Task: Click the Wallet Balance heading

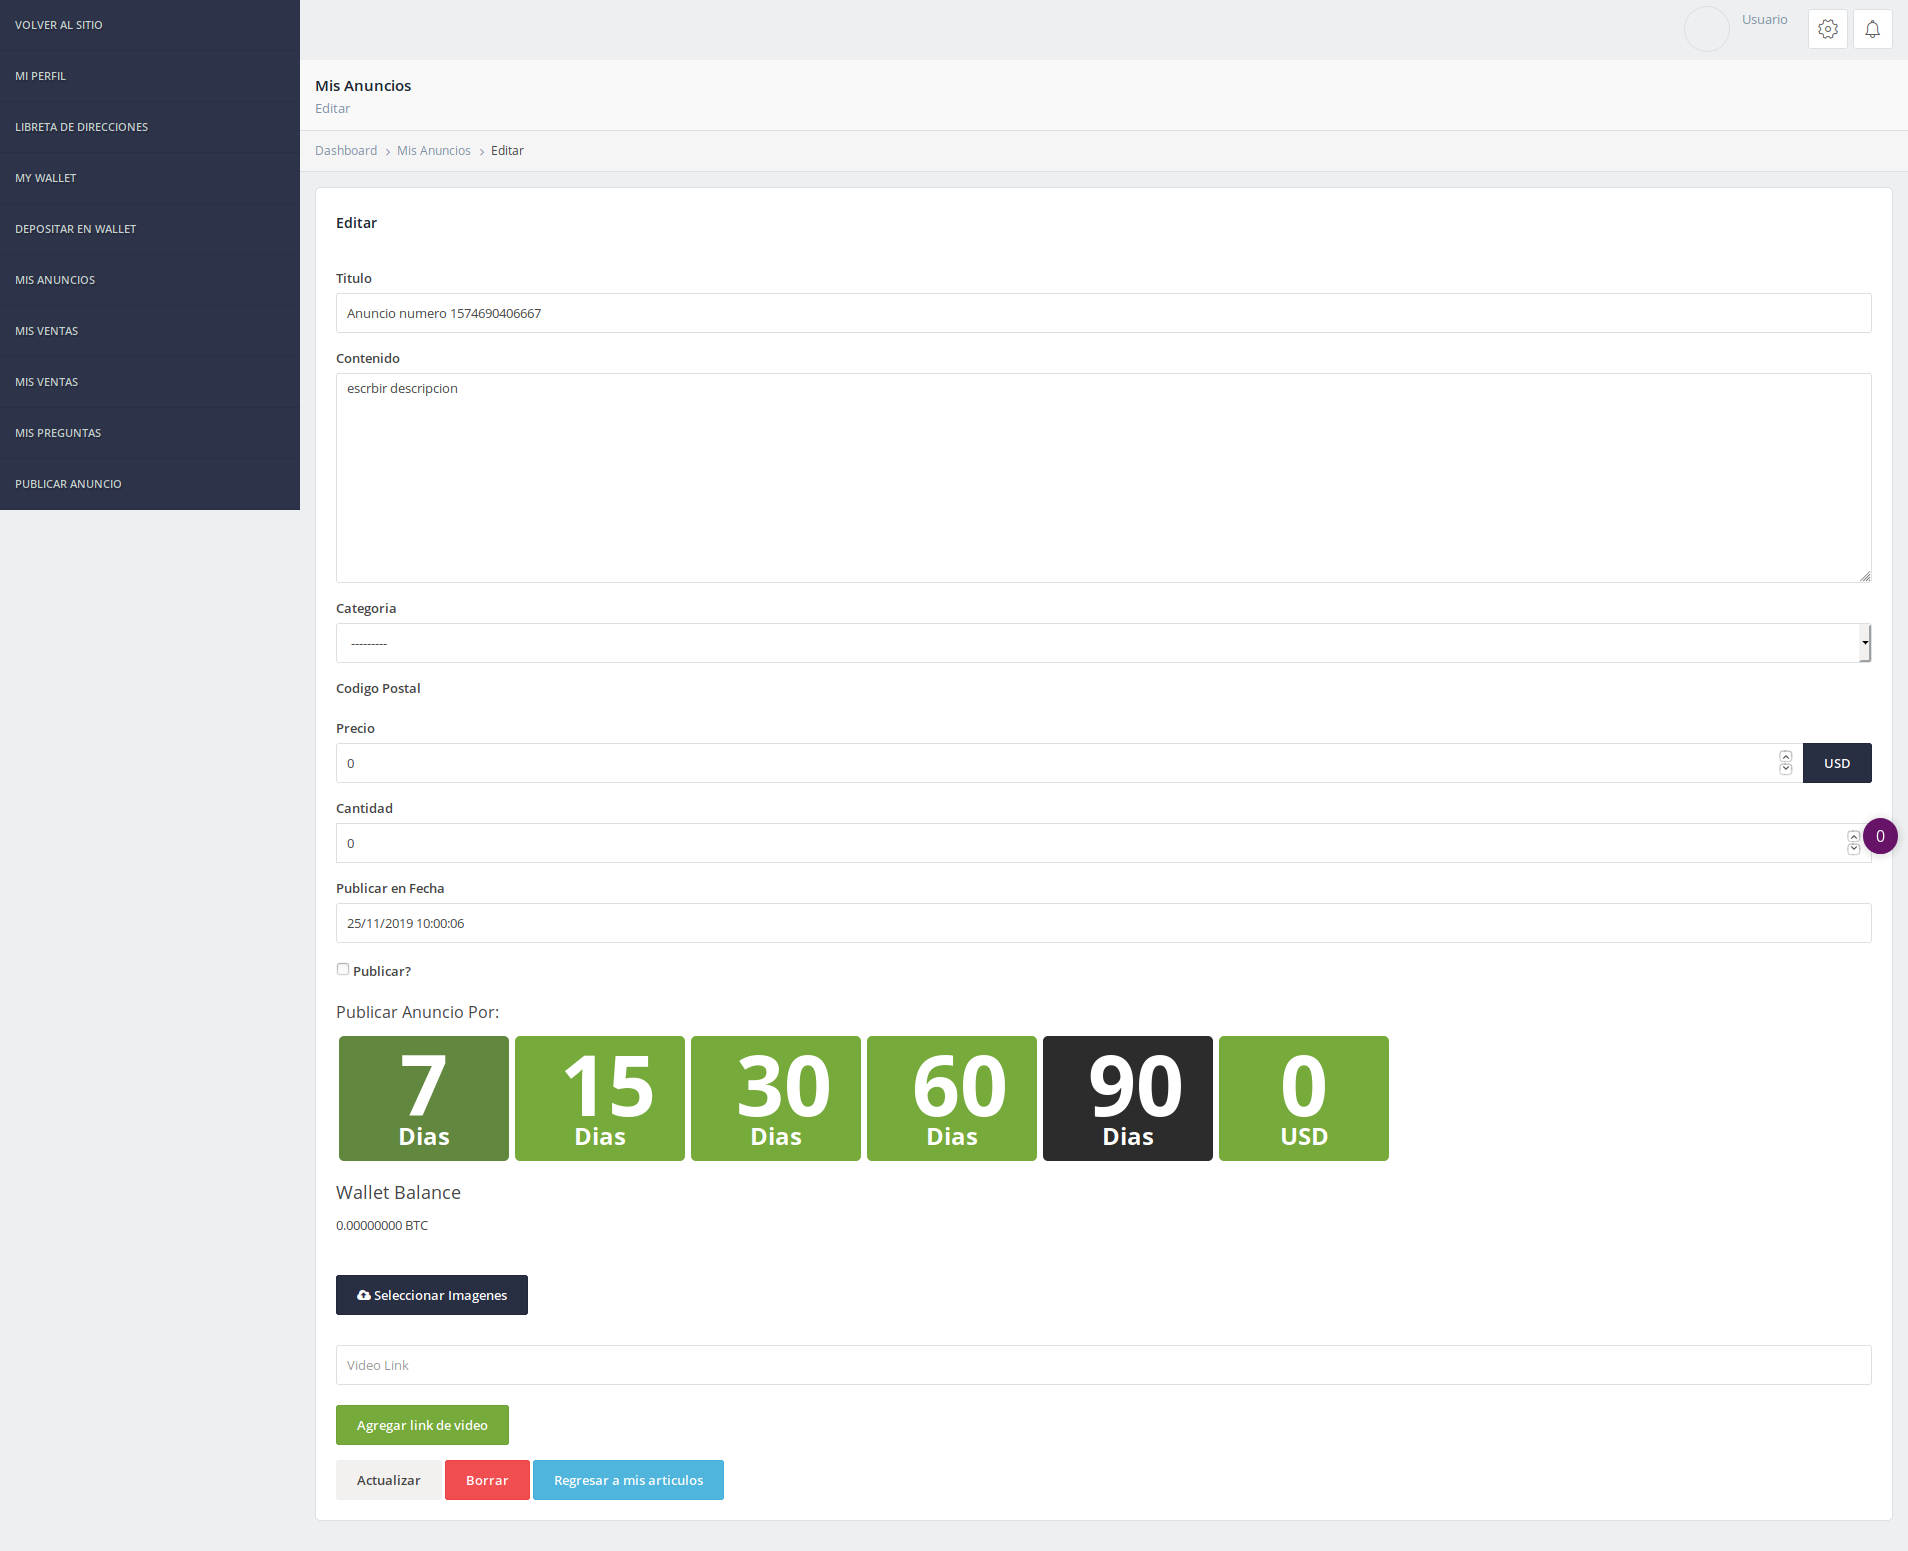Action: 398,1192
